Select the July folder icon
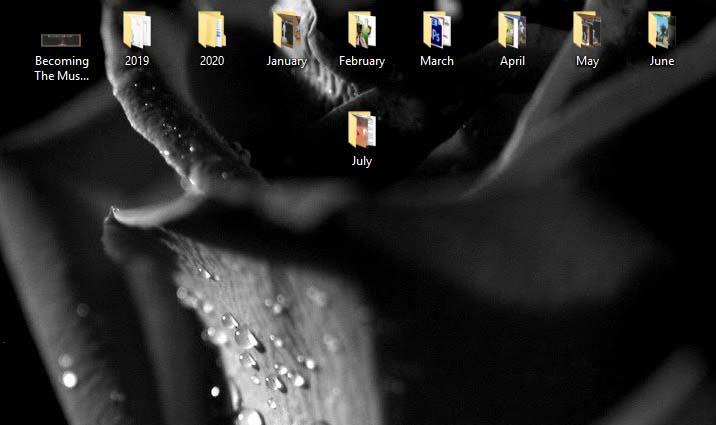 (x=362, y=130)
